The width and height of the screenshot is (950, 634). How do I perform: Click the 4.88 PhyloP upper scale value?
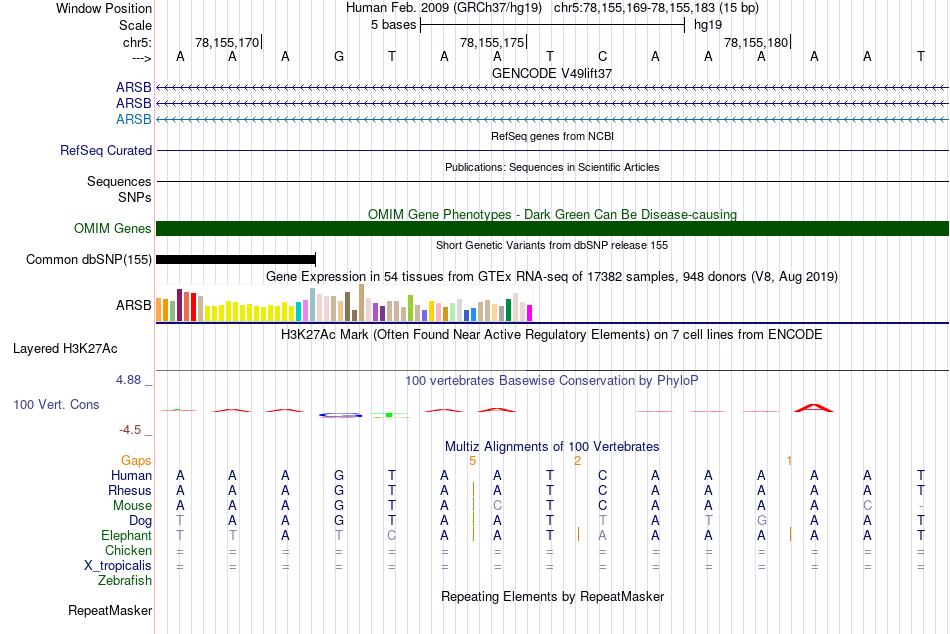[128, 380]
